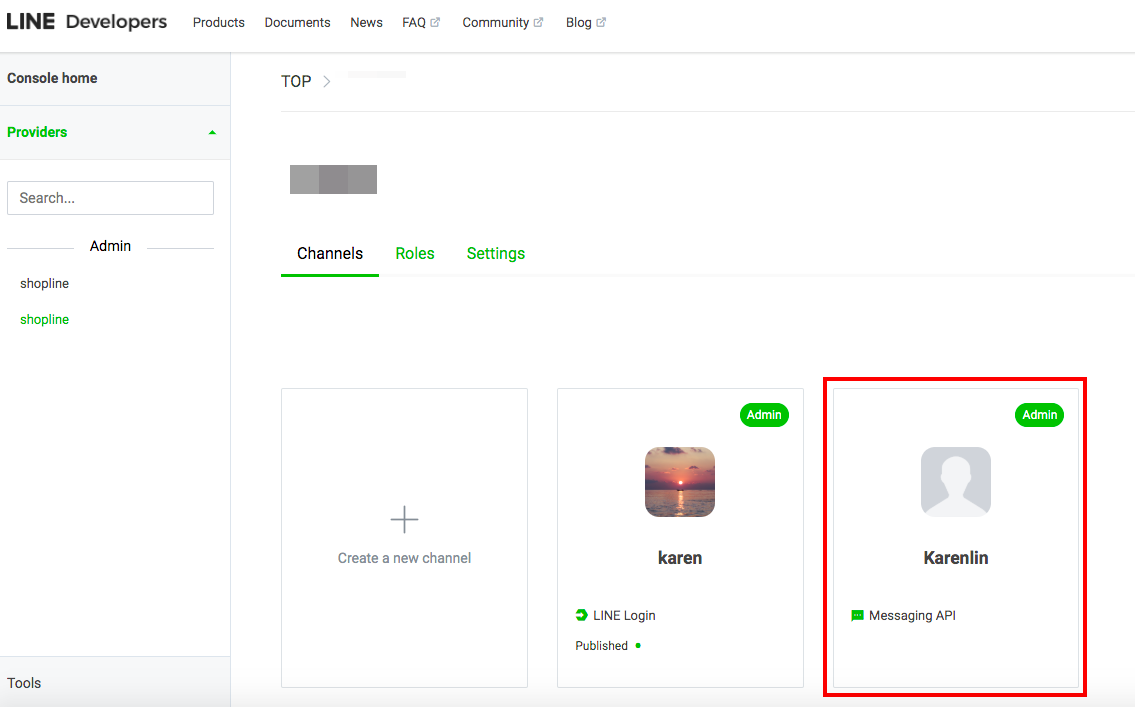Click the Messaging API speech-bubble icon
The width and height of the screenshot is (1135, 707).
coord(857,616)
